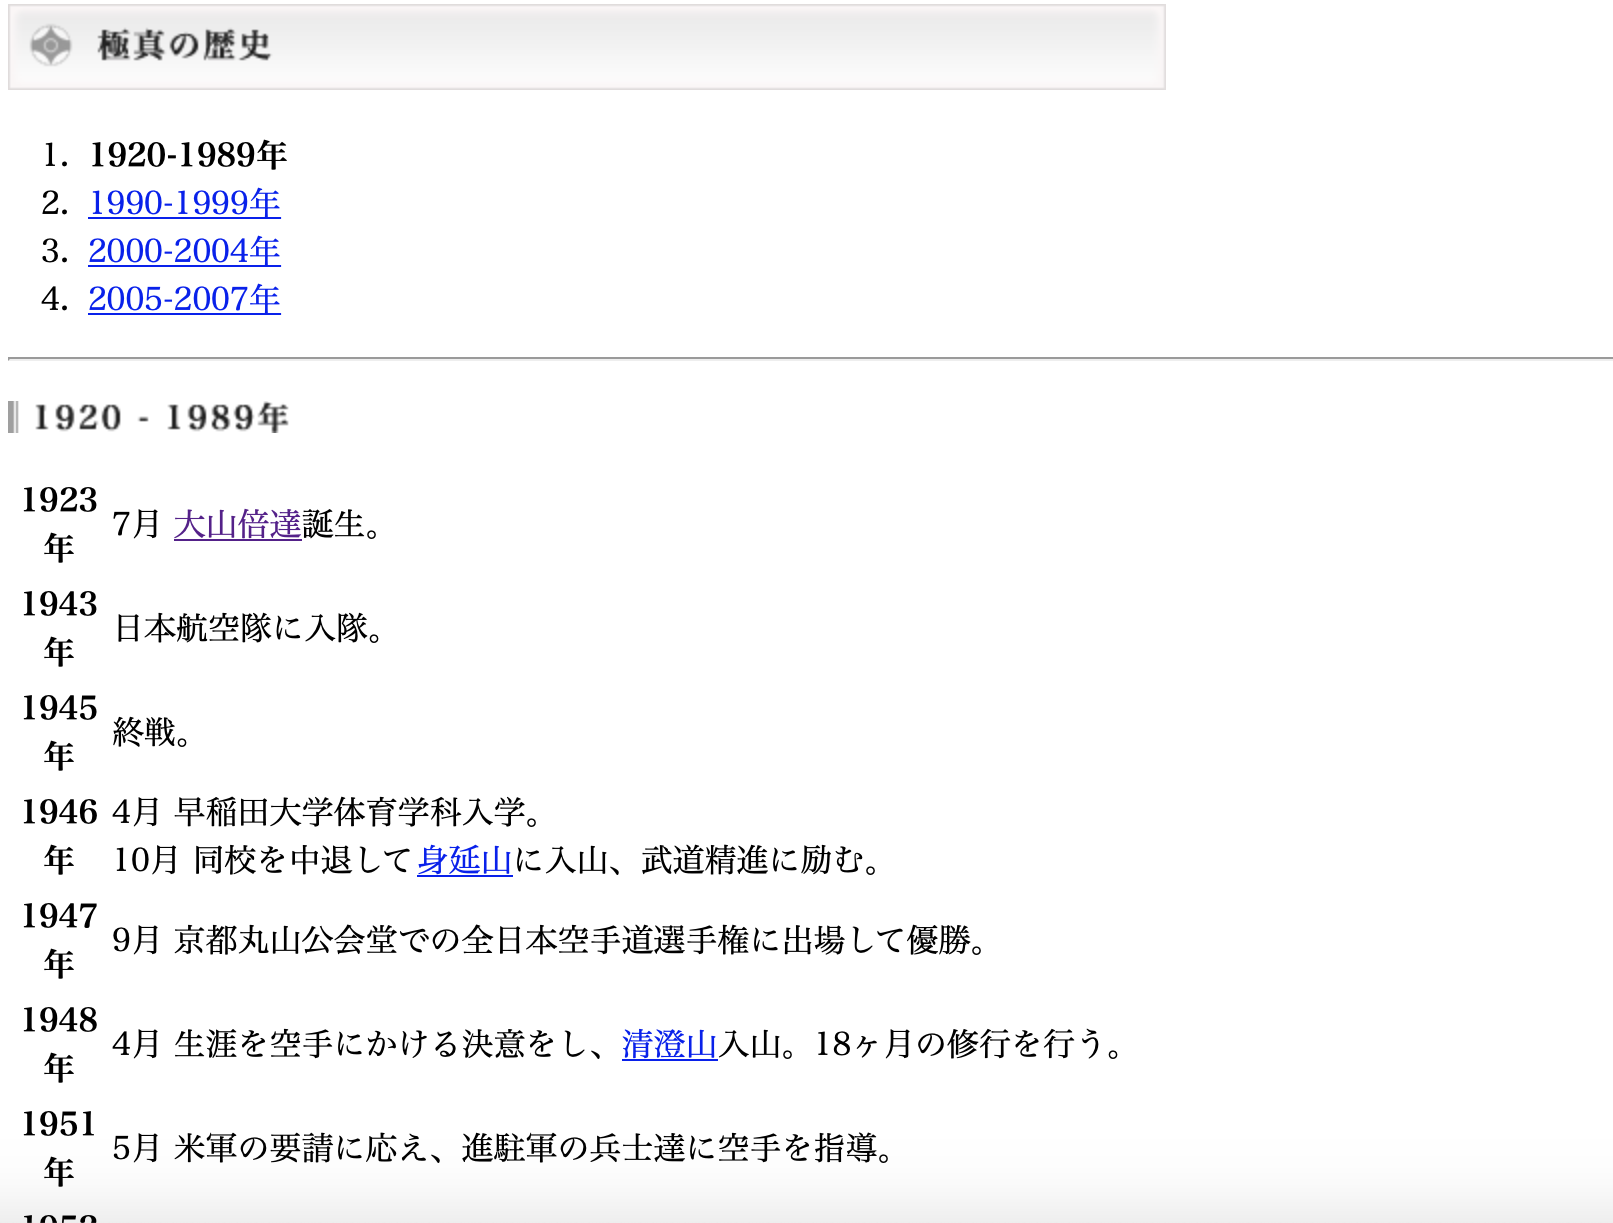Click the text 誕生。 after 大山倍達

[343, 524]
